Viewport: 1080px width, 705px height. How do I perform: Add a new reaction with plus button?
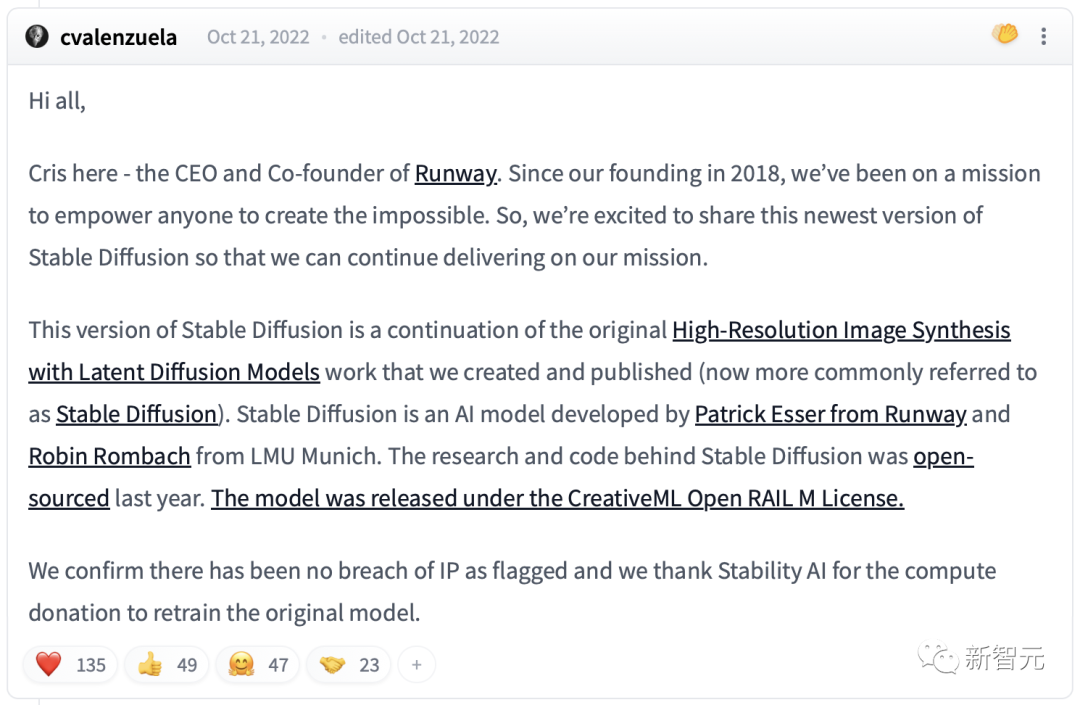[416, 664]
